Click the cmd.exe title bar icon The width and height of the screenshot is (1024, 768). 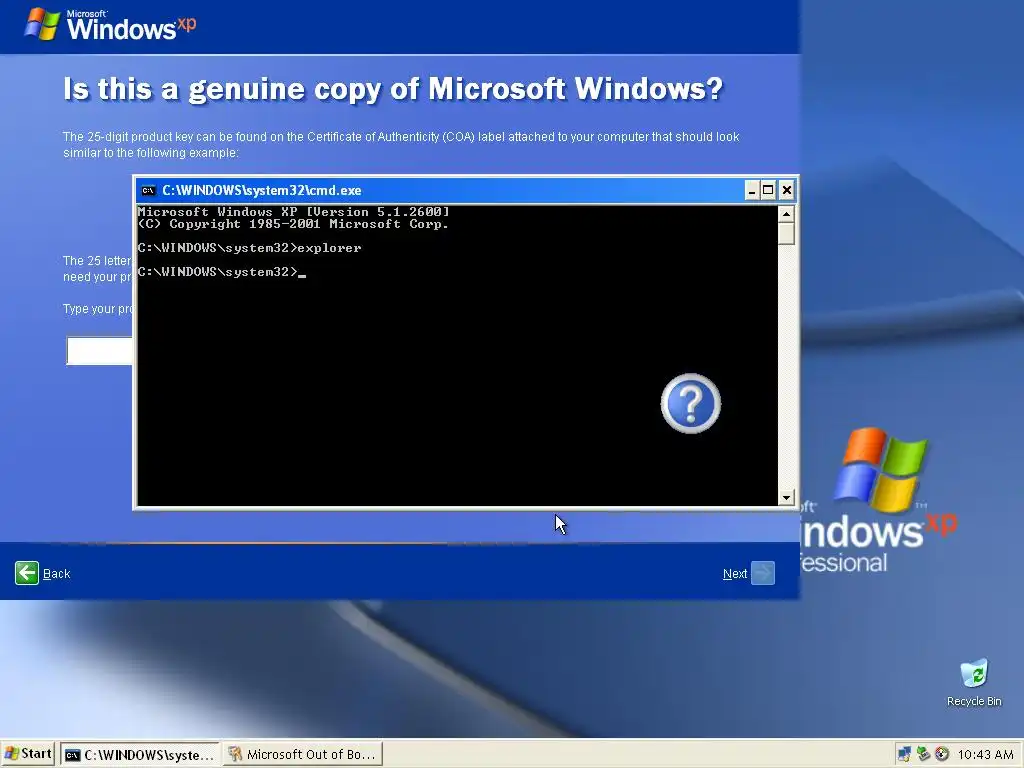coord(149,191)
